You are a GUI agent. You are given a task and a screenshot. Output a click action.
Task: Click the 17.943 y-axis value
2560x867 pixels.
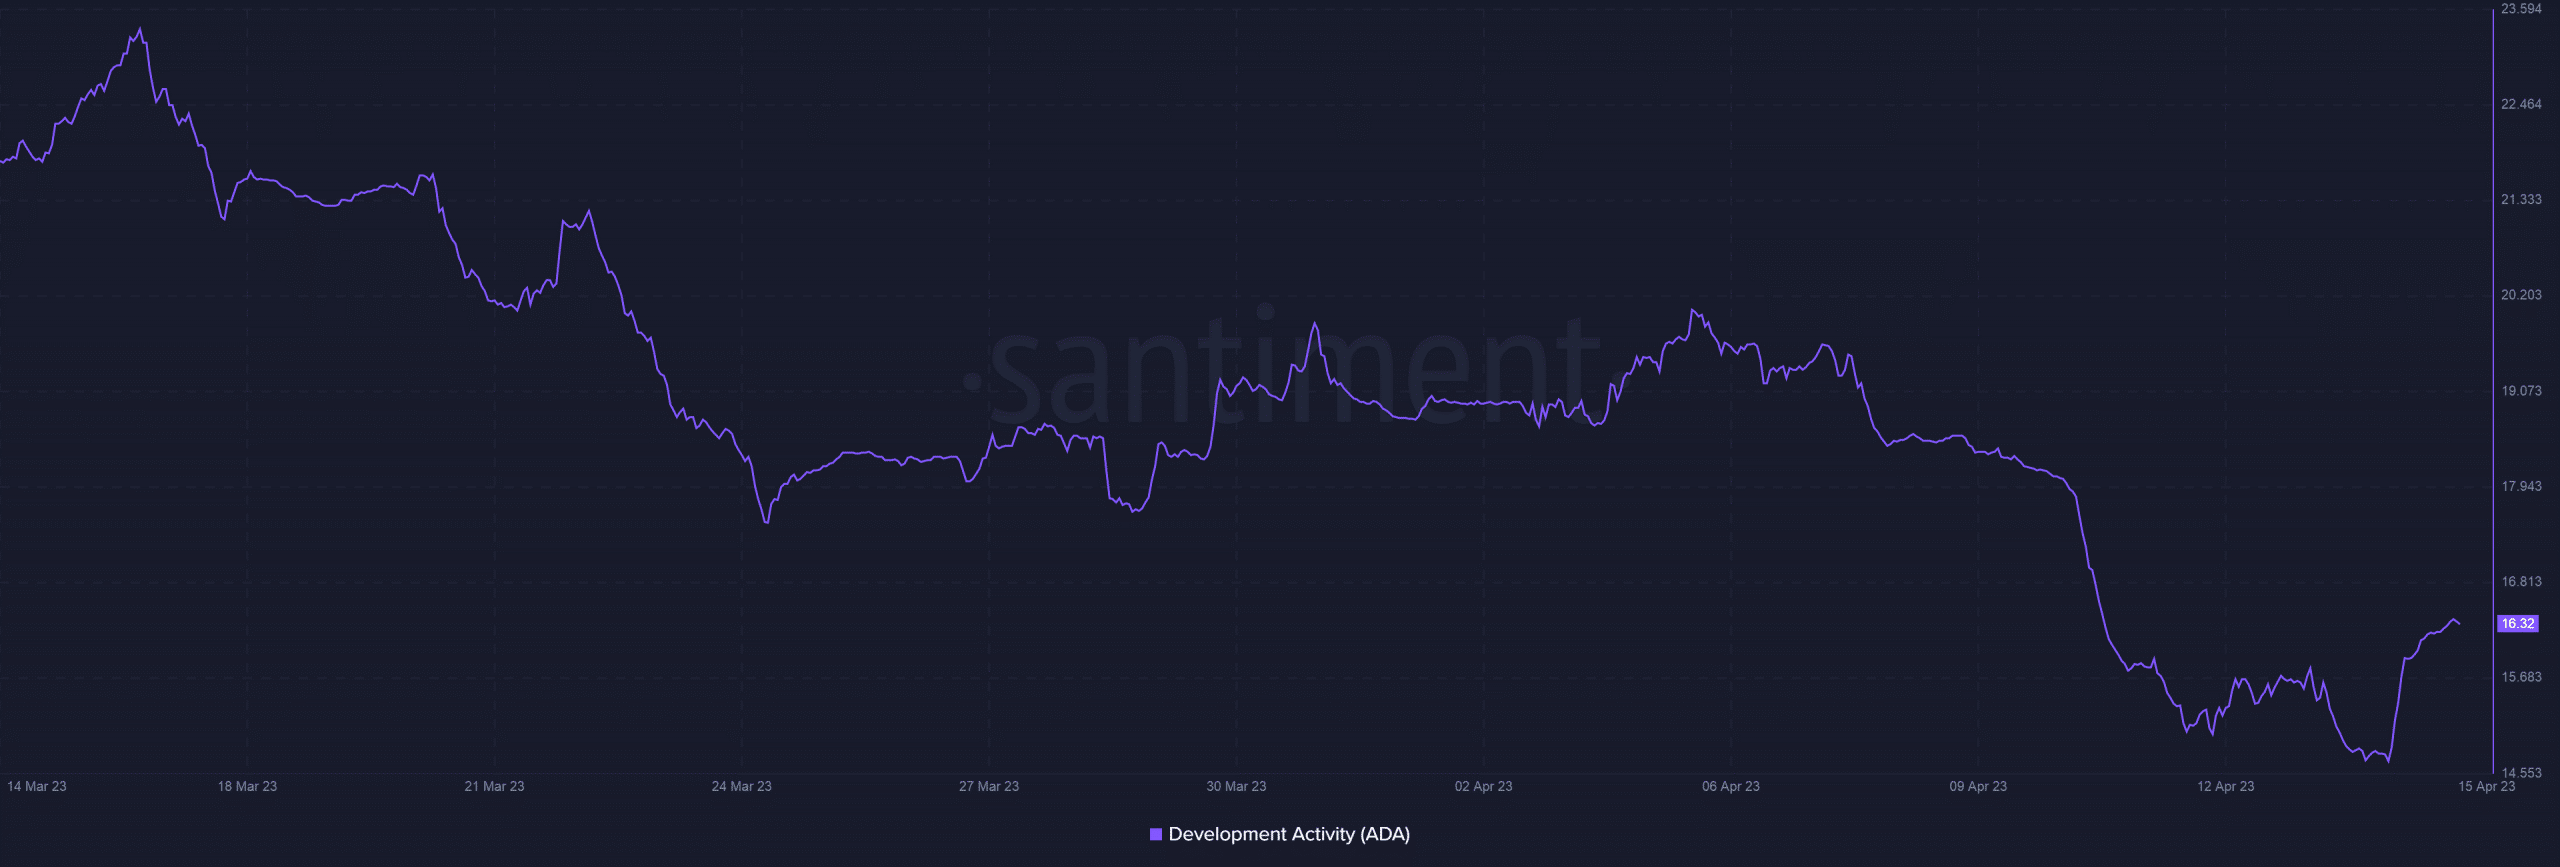(x=2520, y=486)
